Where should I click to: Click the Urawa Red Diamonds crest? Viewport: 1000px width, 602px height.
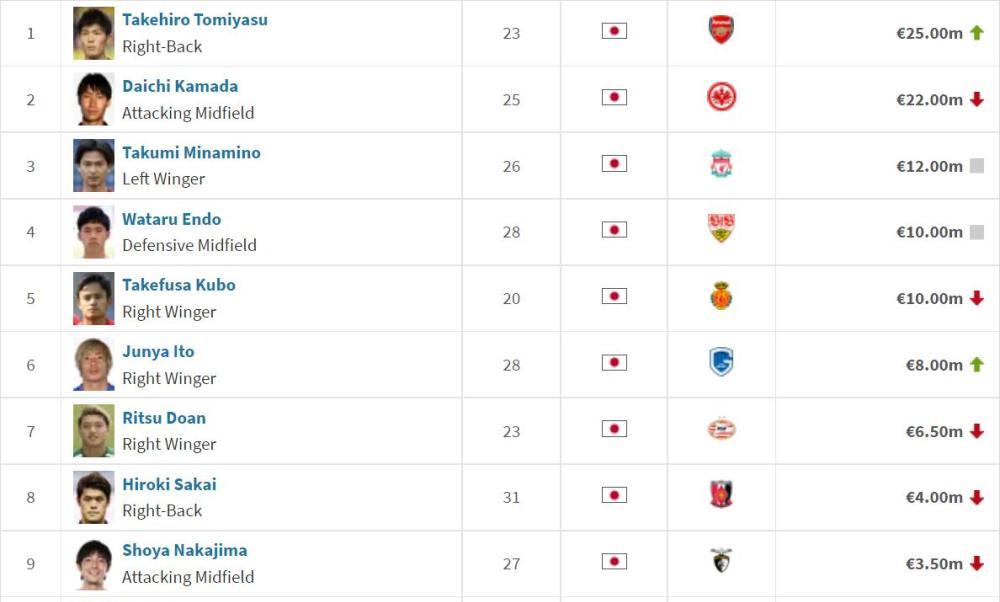tap(721, 495)
